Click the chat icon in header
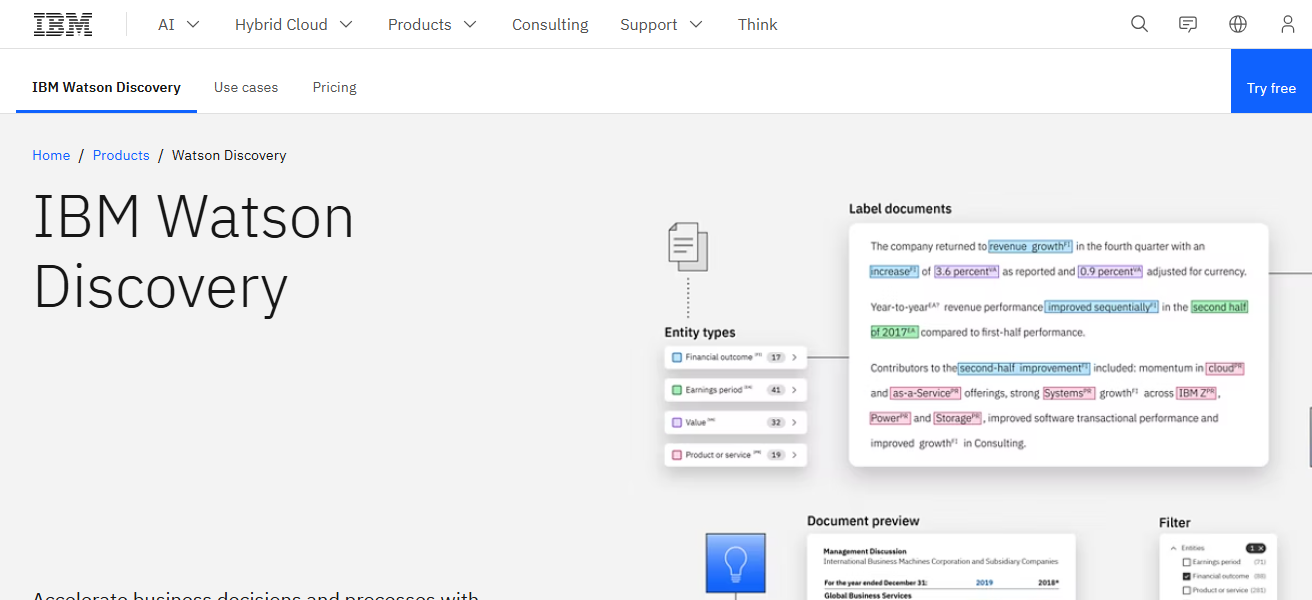Screen dimensions: 1312x600 [1187, 23]
